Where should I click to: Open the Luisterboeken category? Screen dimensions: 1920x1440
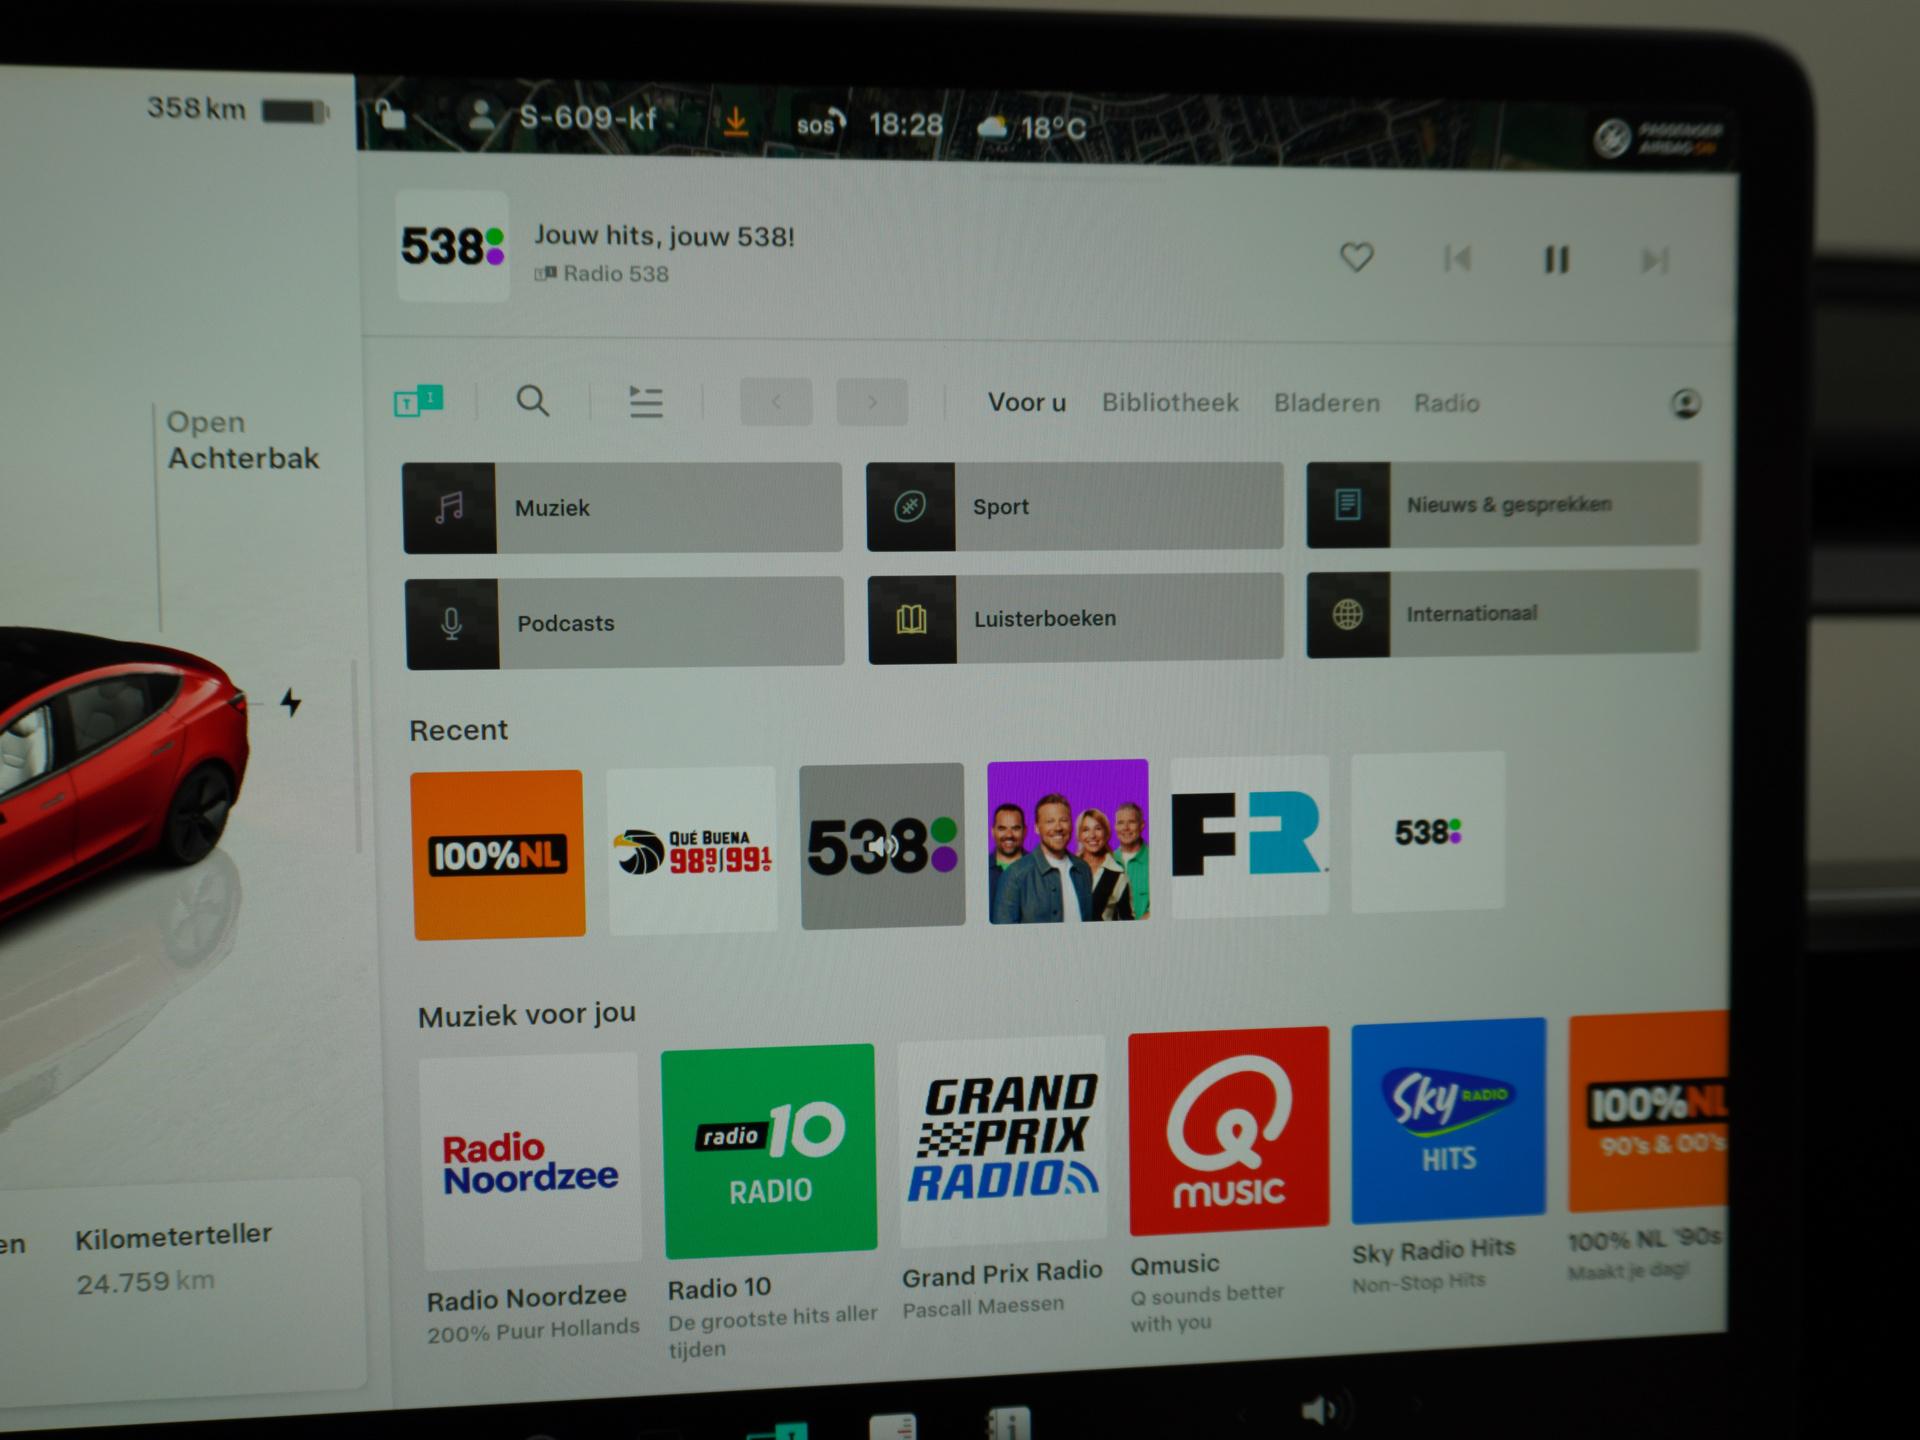1076,618
